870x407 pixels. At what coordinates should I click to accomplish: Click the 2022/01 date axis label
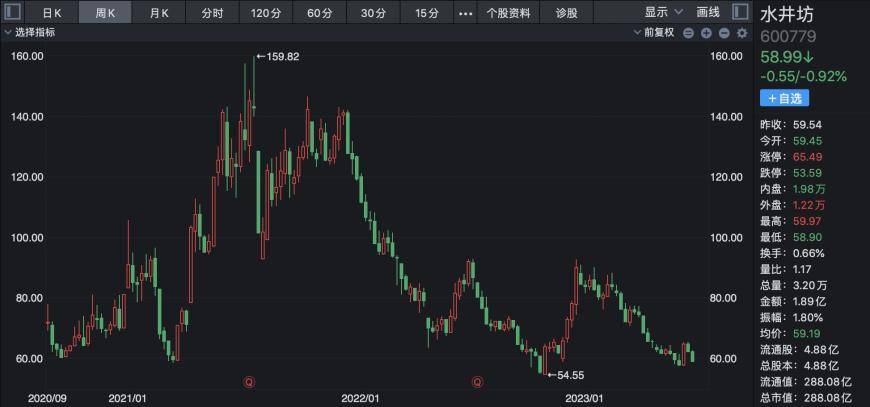[x=361, y=399]
